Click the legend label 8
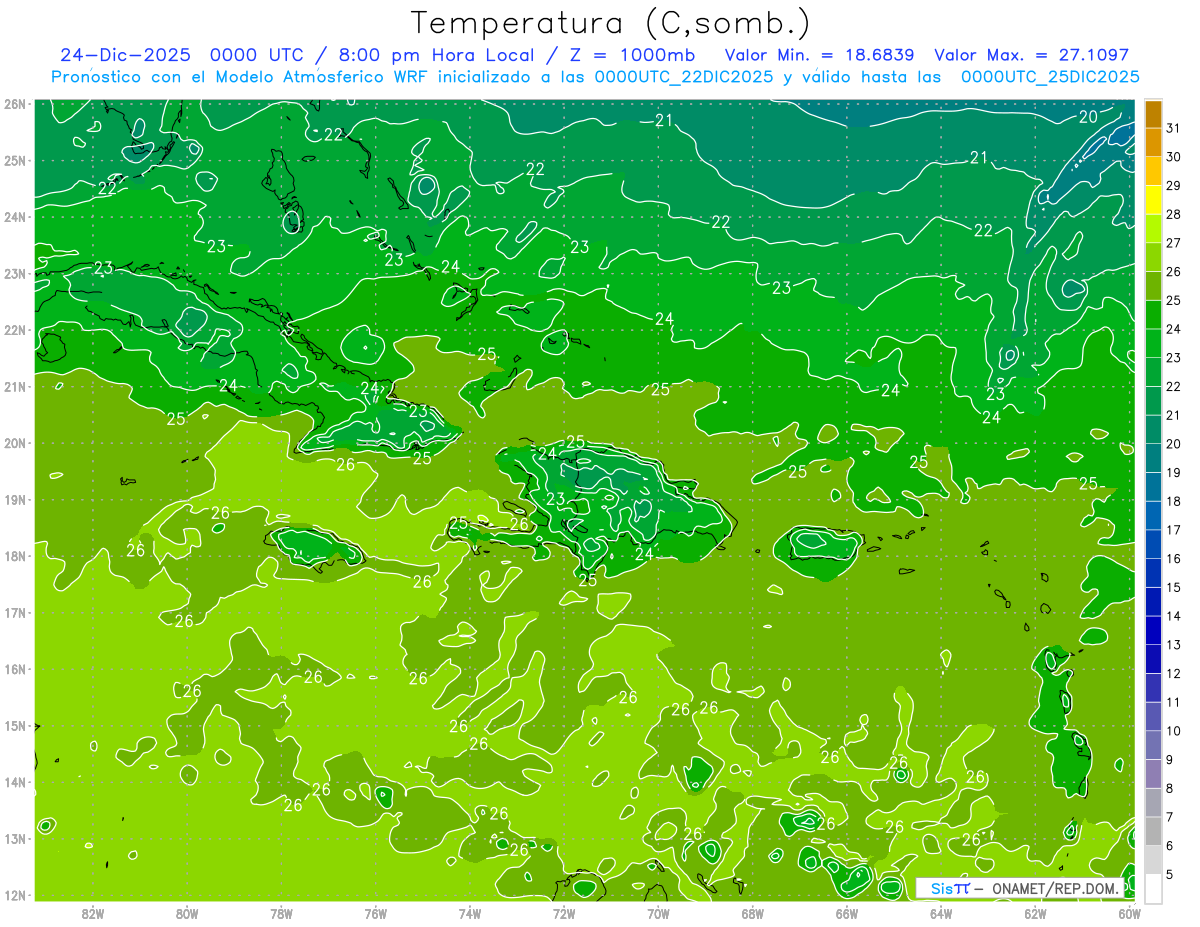This screenshot has width=1200, height=927. coord(1170,789)
